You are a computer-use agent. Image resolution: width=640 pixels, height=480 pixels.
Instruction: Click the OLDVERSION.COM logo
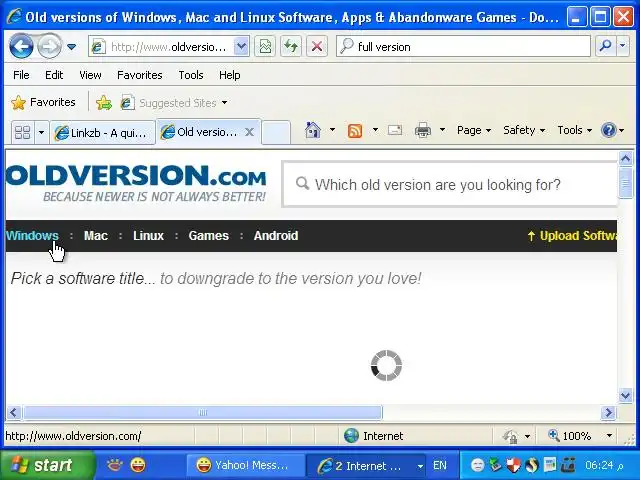coord(136,183)
